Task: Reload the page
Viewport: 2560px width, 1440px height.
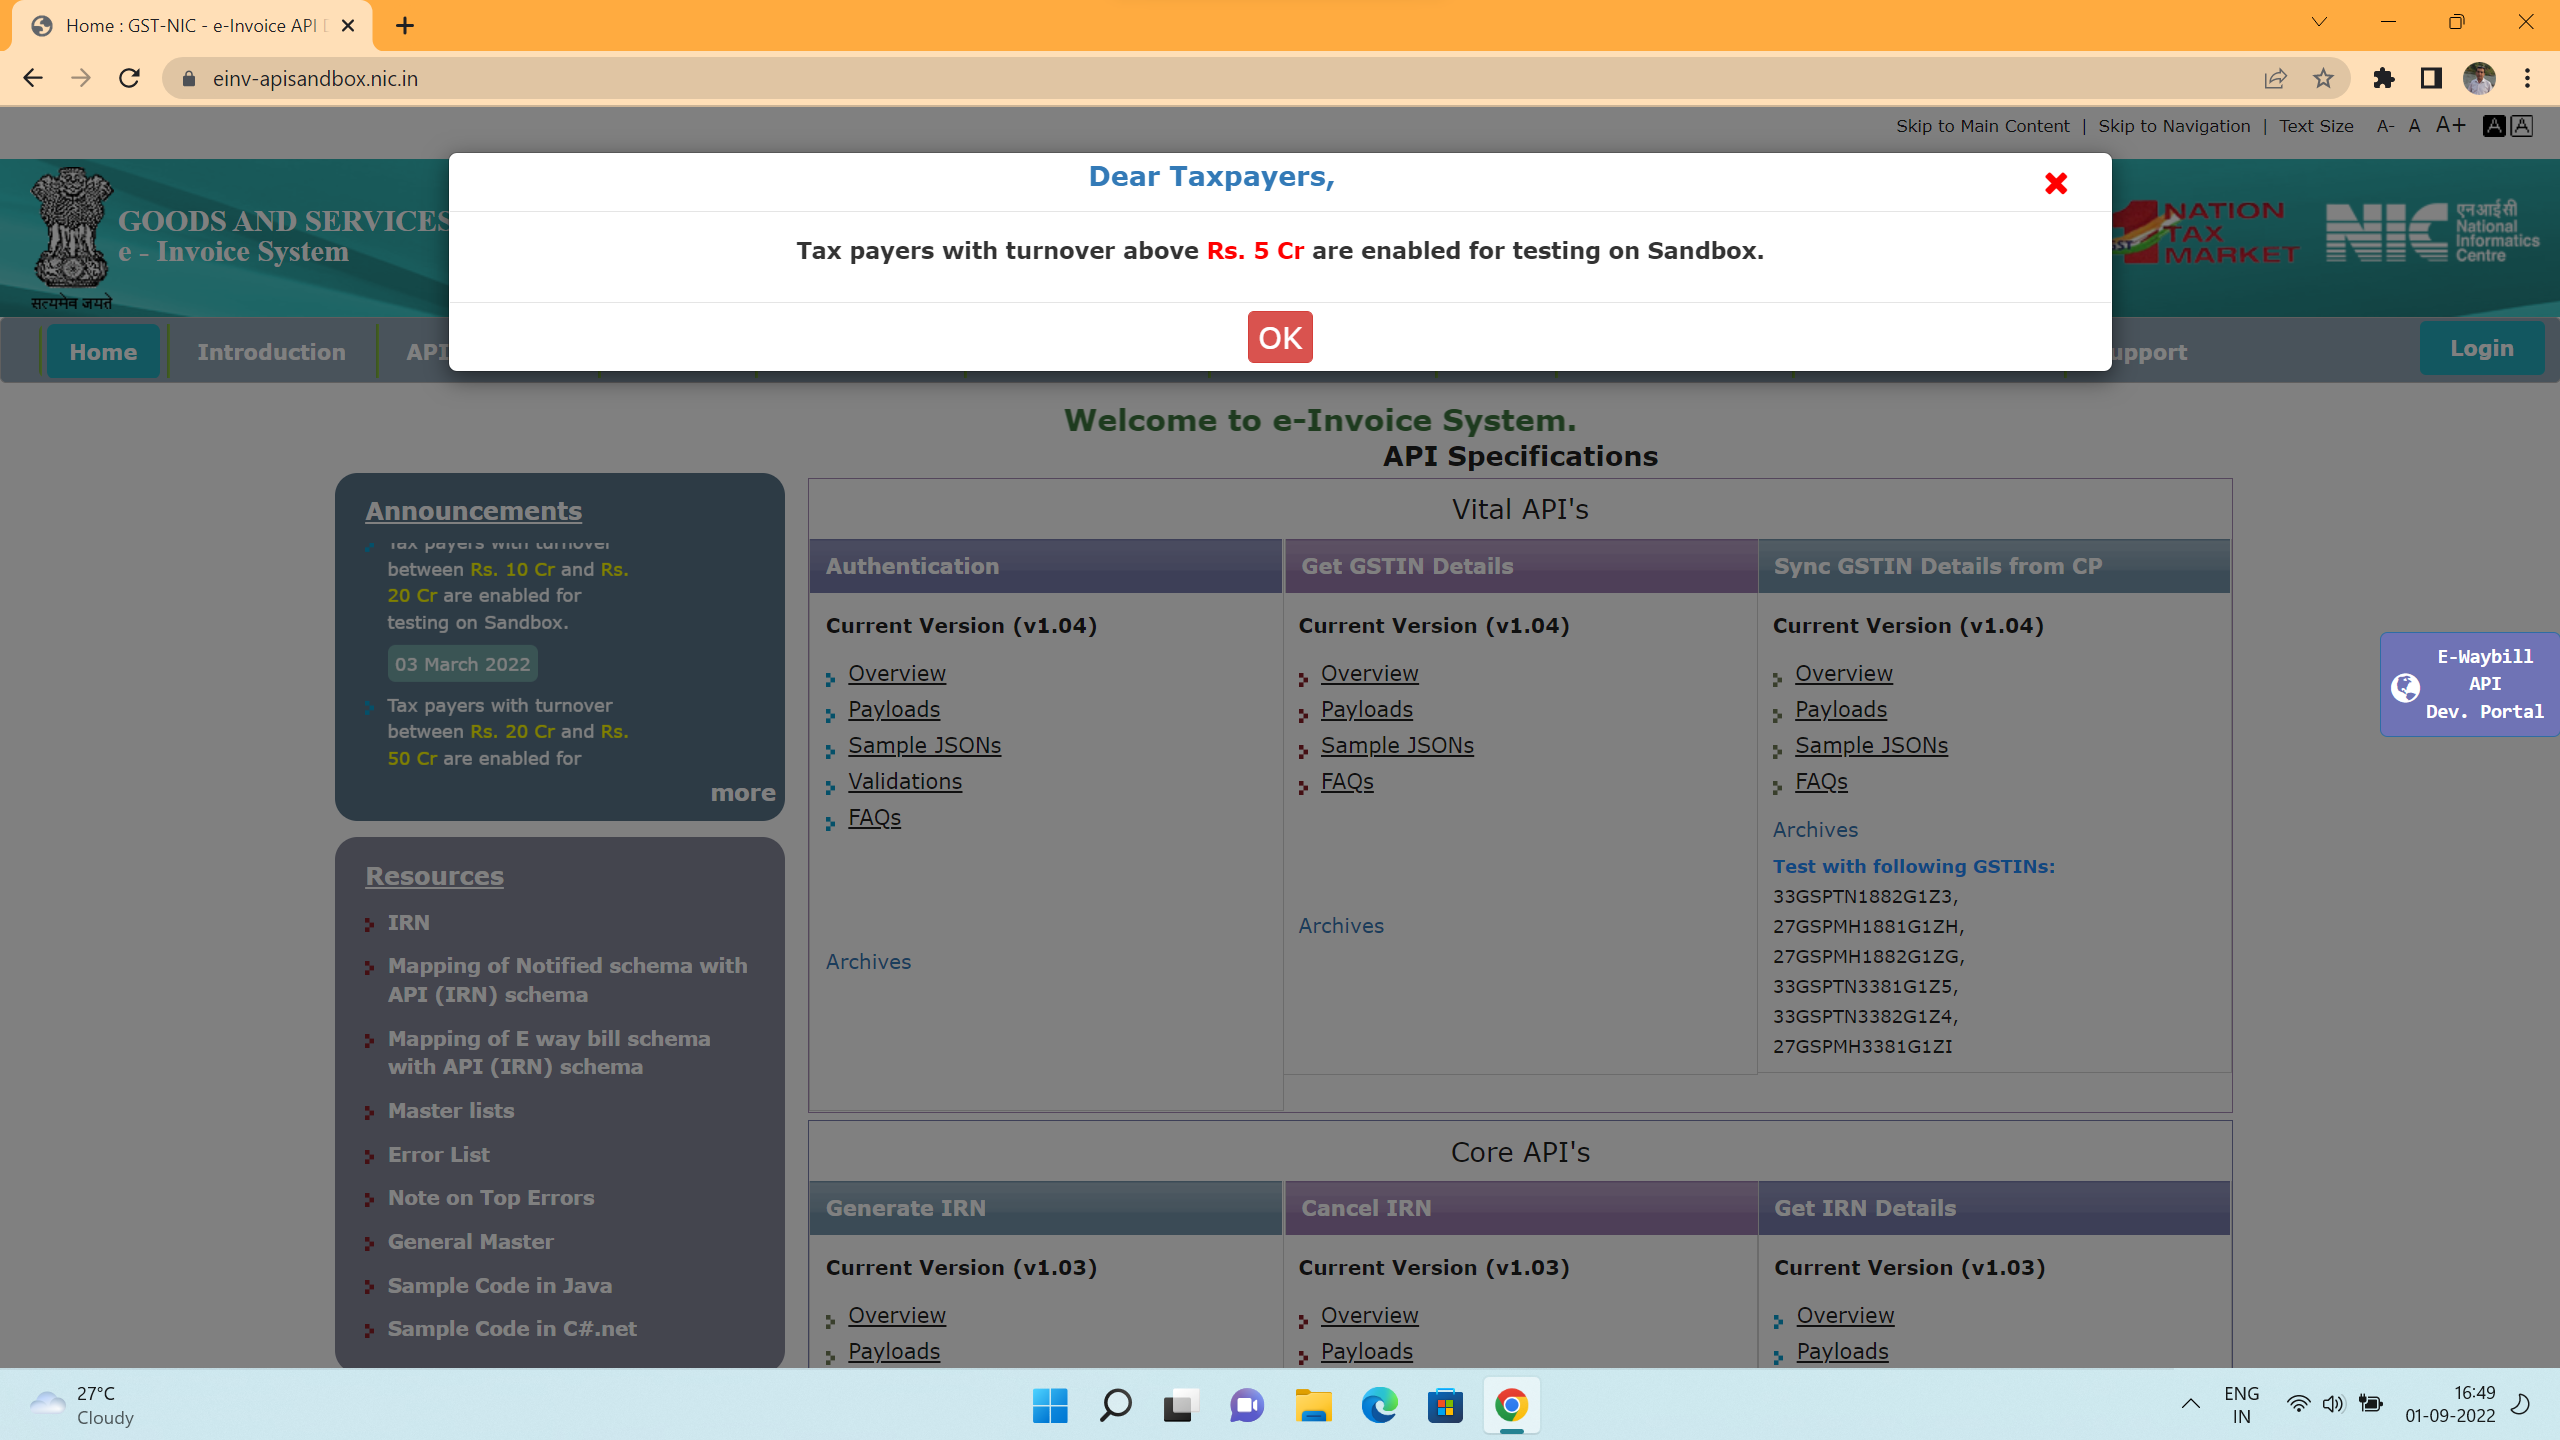Action: [129, 78]
